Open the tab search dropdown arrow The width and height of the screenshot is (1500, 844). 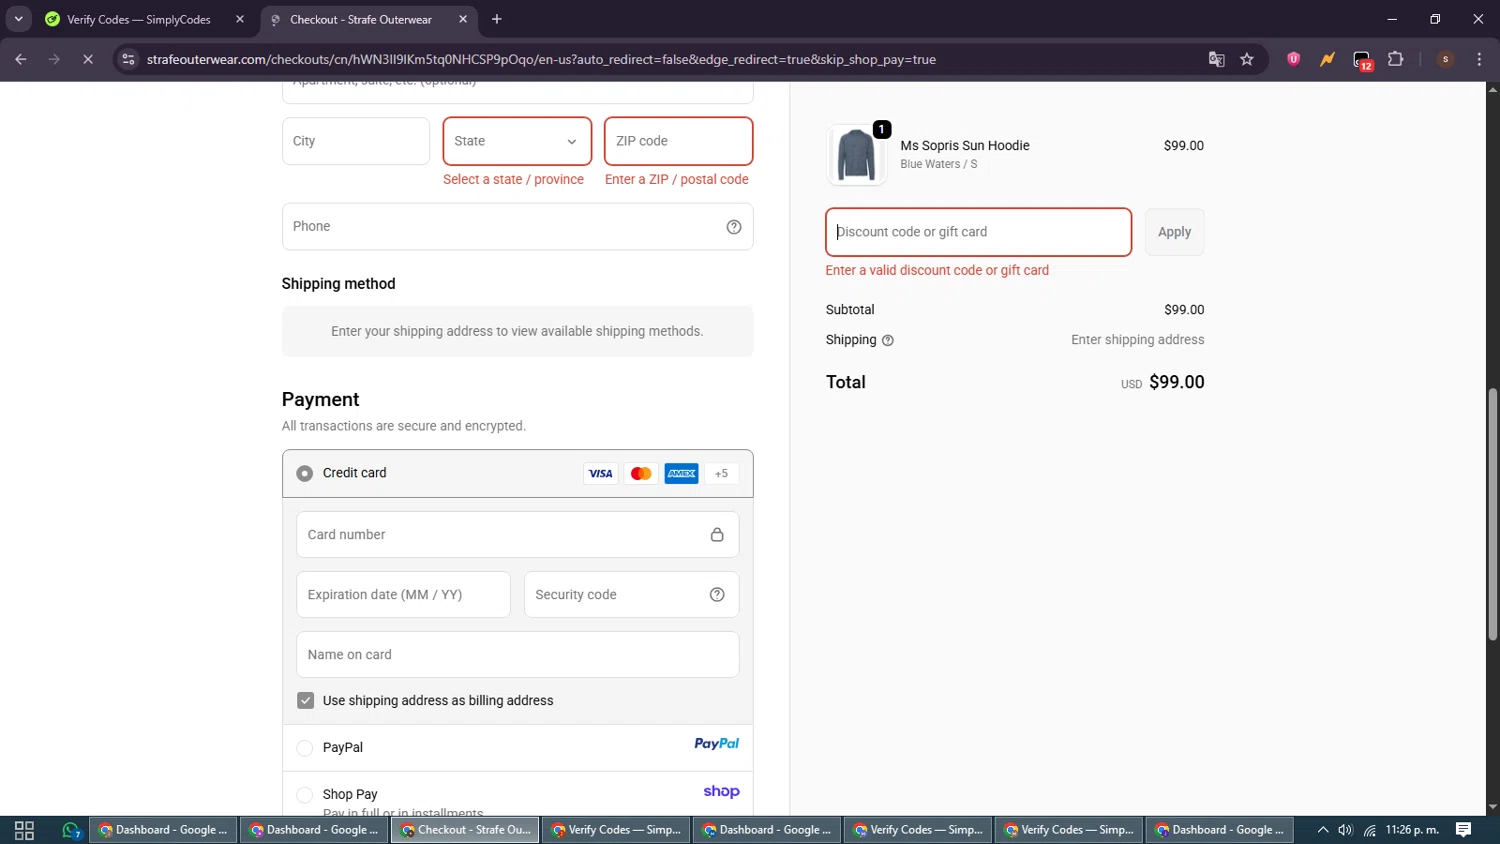click(x=18, y=19)
